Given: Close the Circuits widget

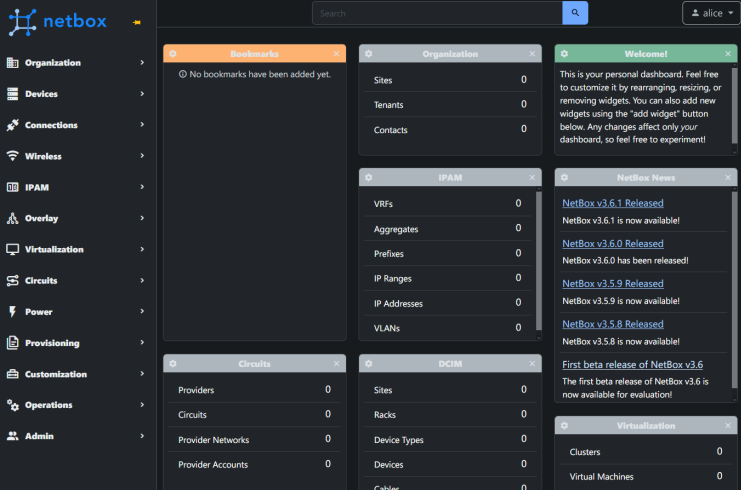Looking at the screenshot, I should 336,364.
